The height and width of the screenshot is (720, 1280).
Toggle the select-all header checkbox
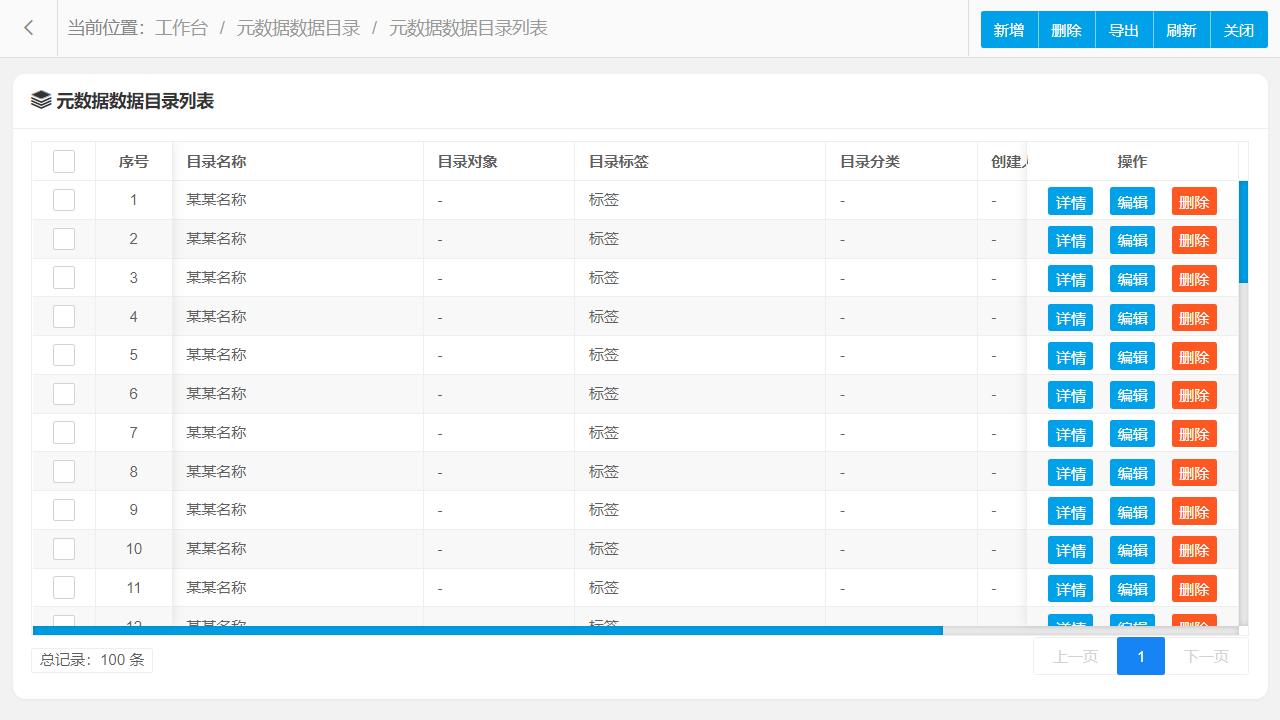click(64, 161)
